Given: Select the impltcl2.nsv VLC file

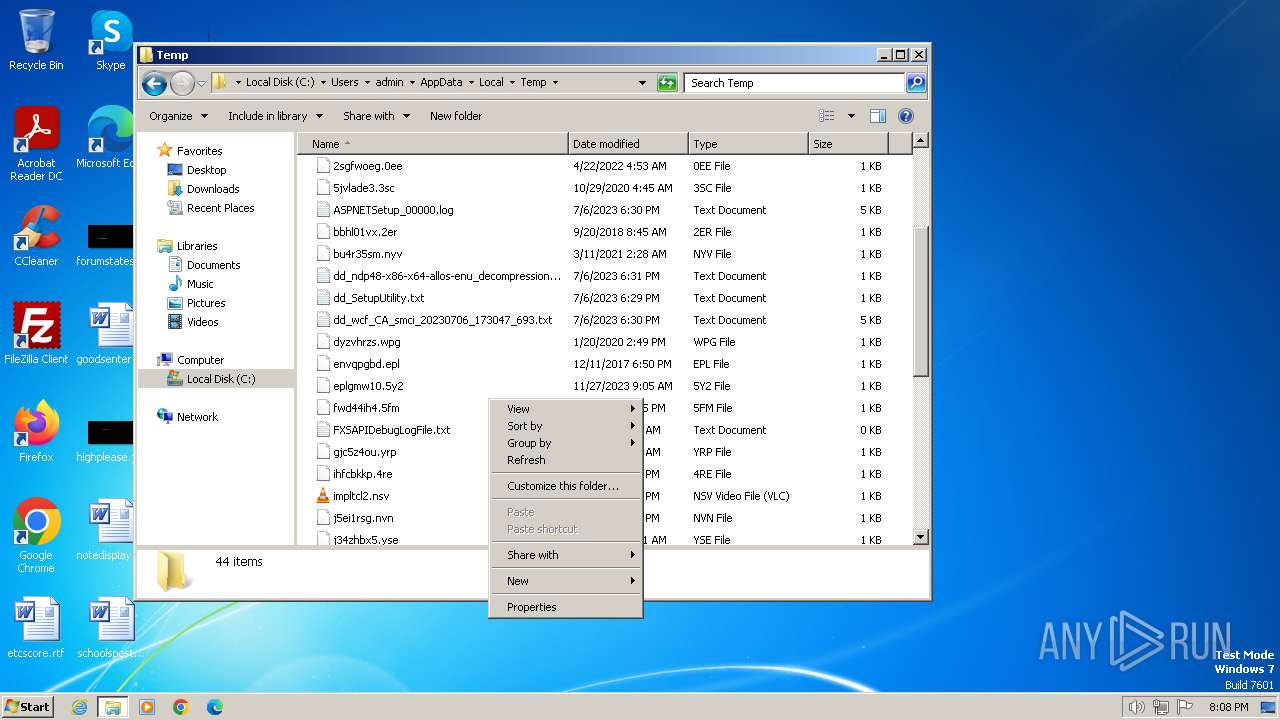Looking at the screenshot, I should [361, 496].
